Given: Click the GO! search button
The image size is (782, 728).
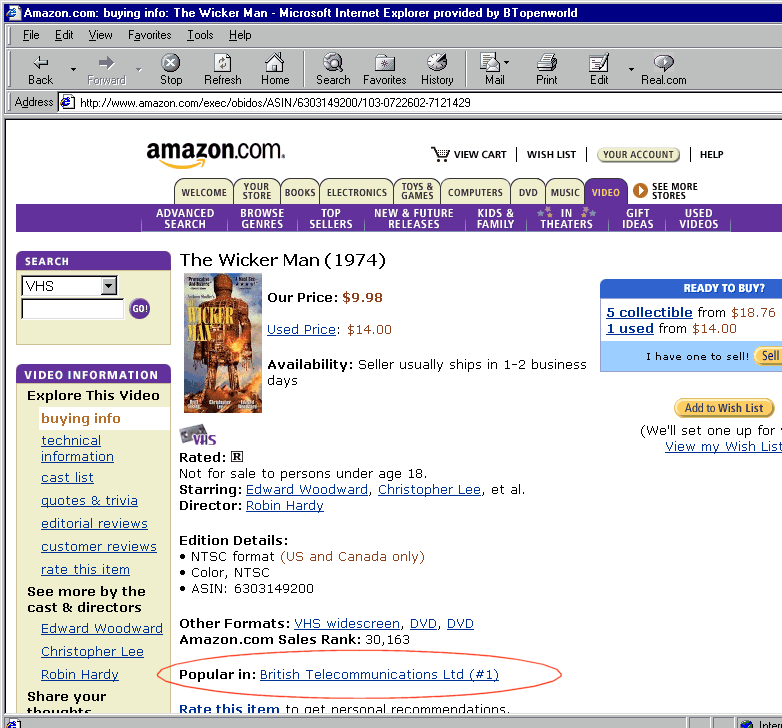Looking at the screenshot, I should coord(140,309).
